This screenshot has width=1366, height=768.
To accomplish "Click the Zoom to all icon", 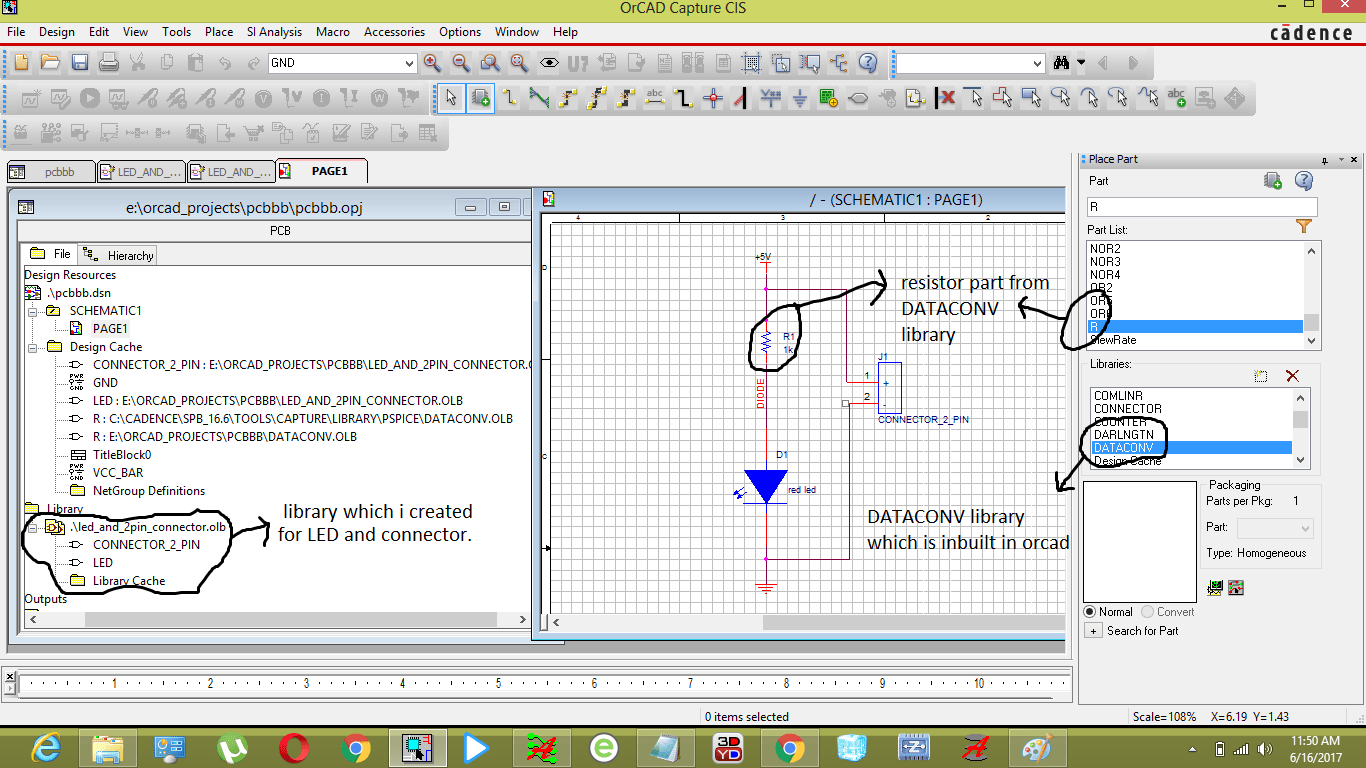I will point(519,63).
